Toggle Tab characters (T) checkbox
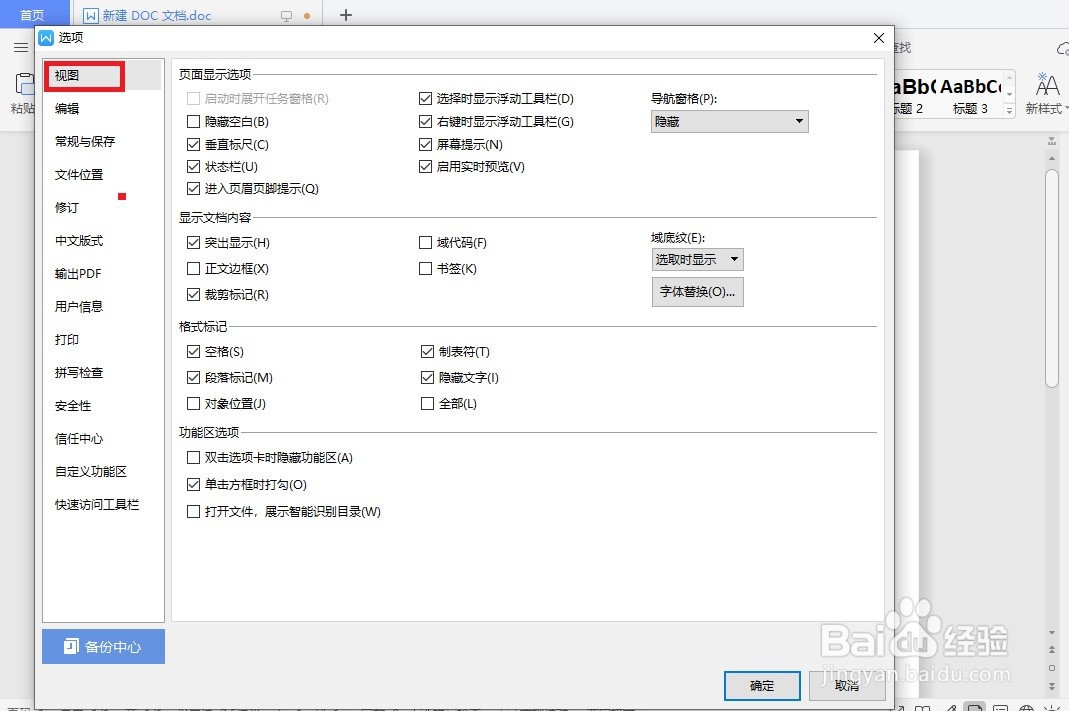This screenshot has width=1069, height=711. point(427,351)
